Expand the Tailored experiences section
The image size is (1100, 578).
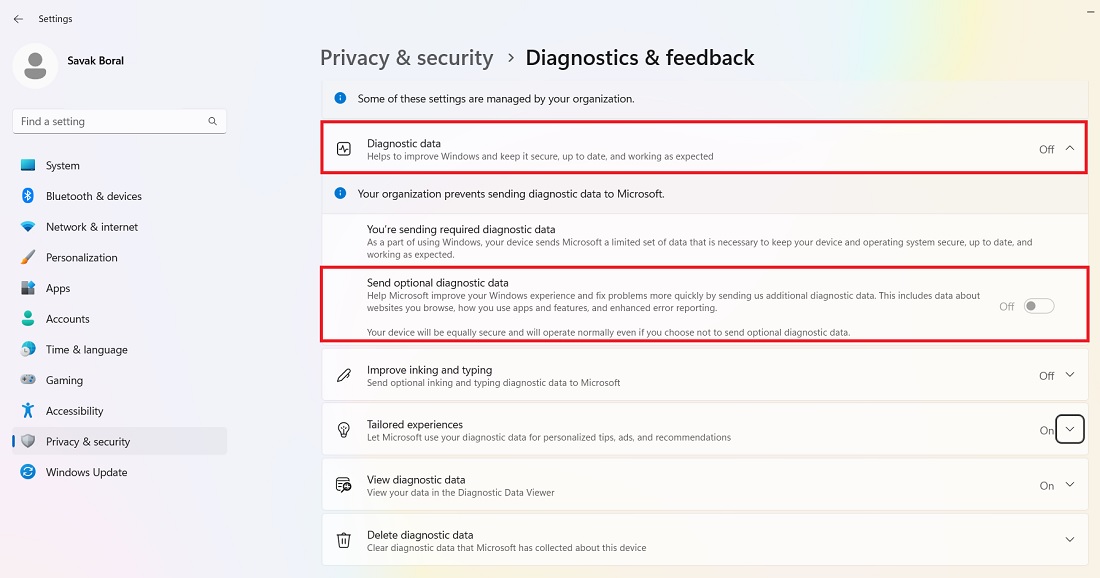click(x=1070, y=429)
